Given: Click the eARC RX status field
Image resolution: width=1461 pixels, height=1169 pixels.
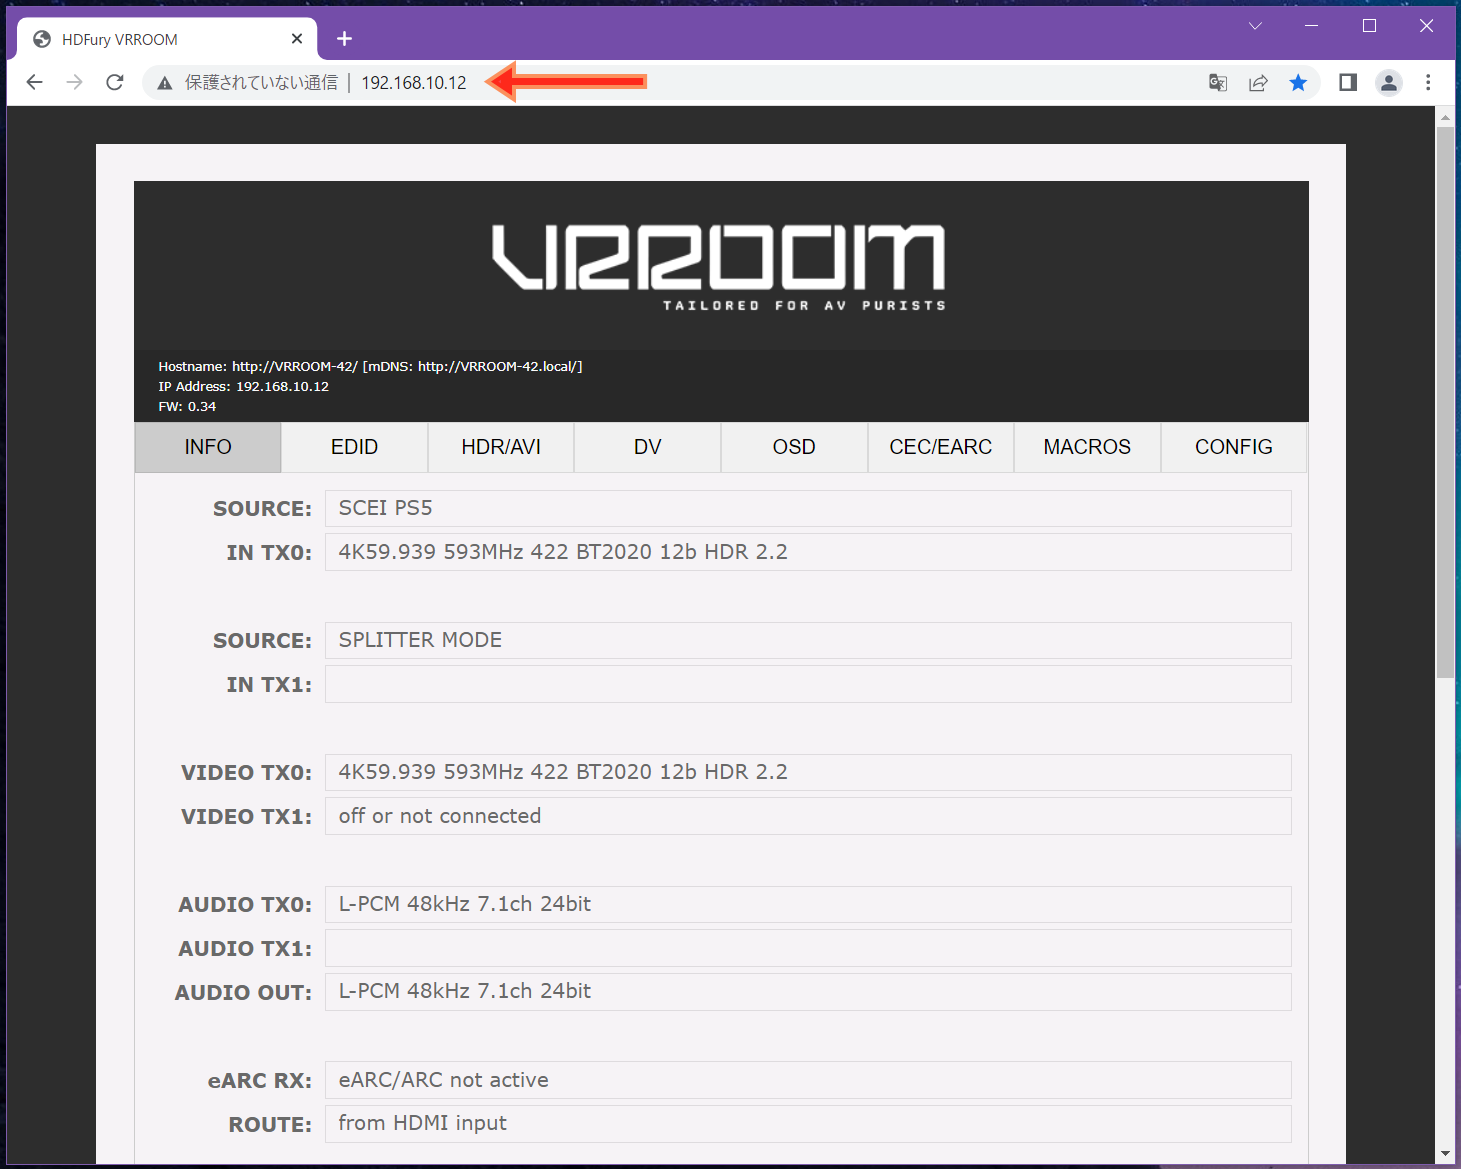Looking at the screenshot, I should pos(808,1080).
